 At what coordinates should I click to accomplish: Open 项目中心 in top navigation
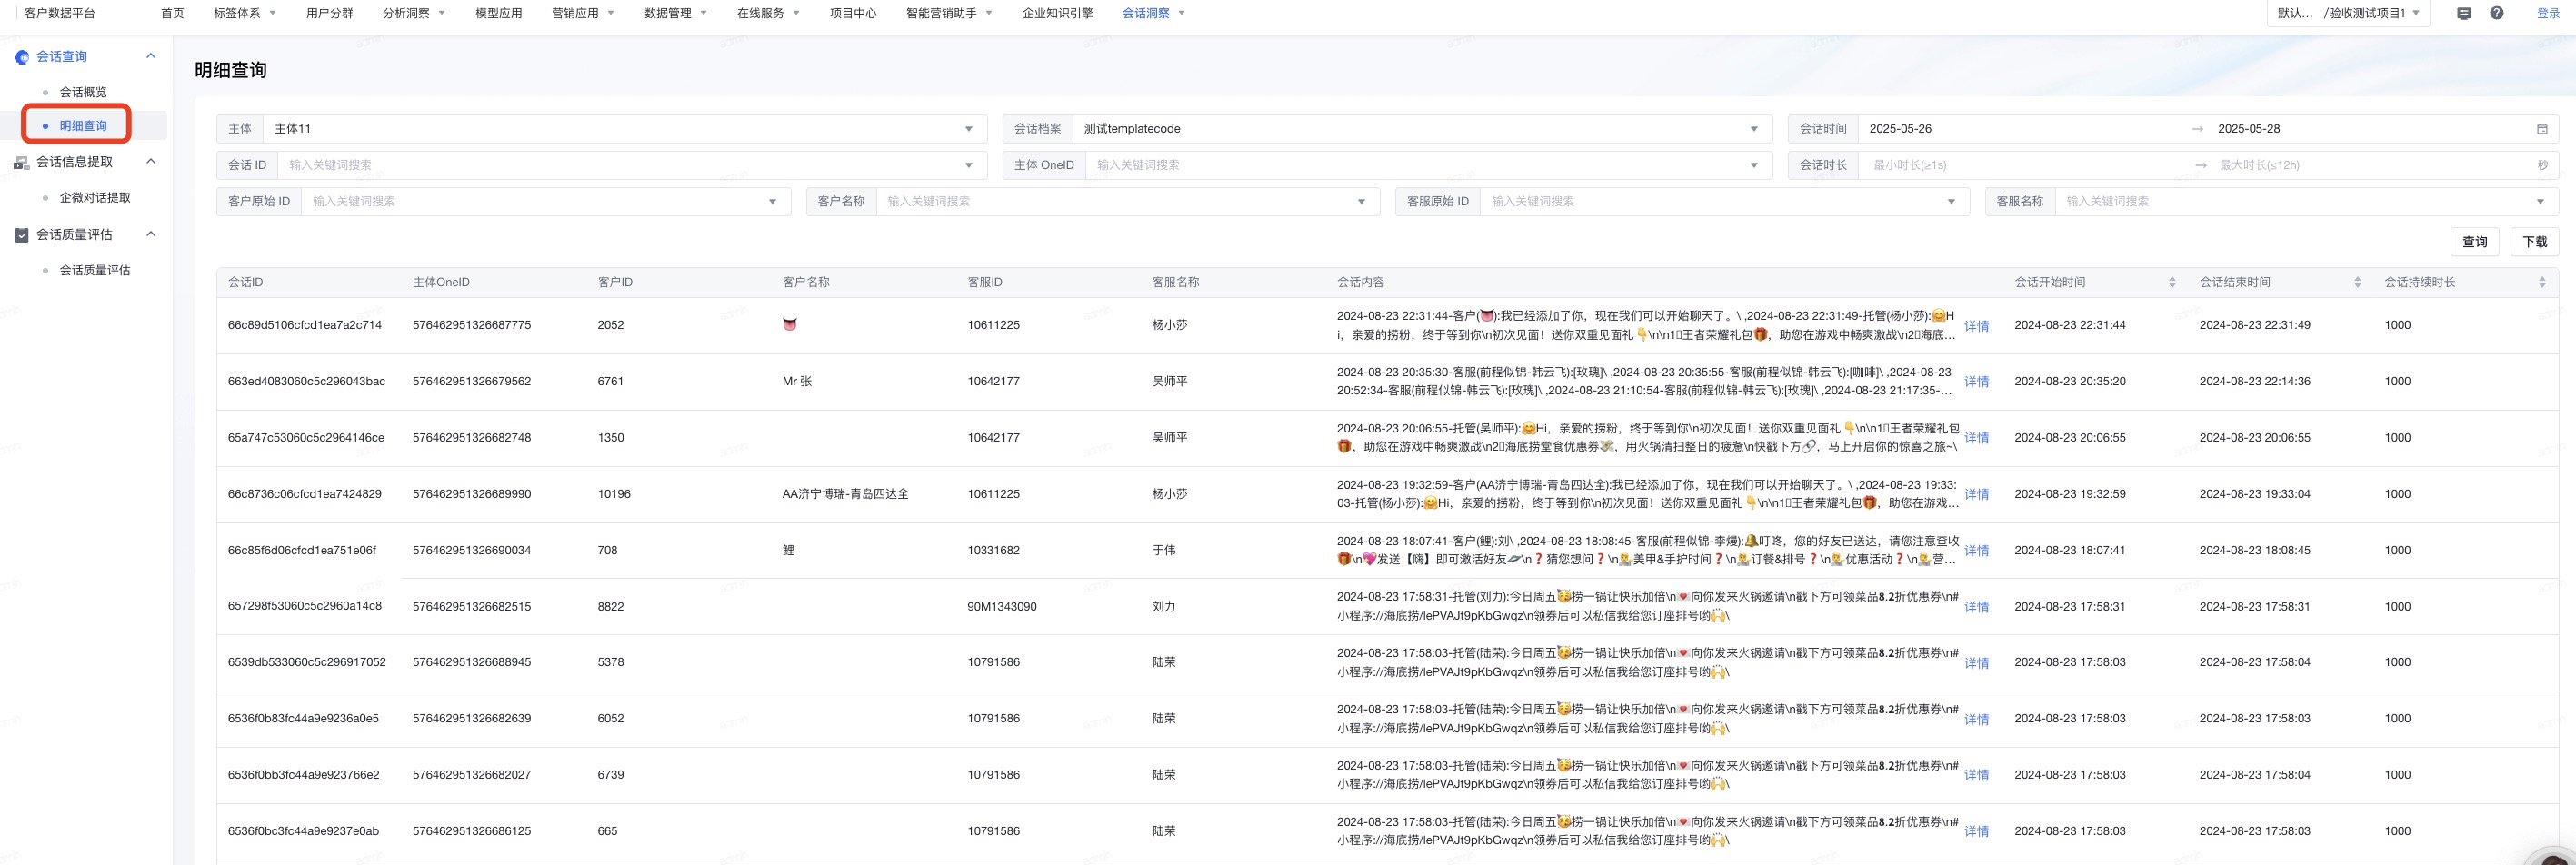(x=853, y=13)
